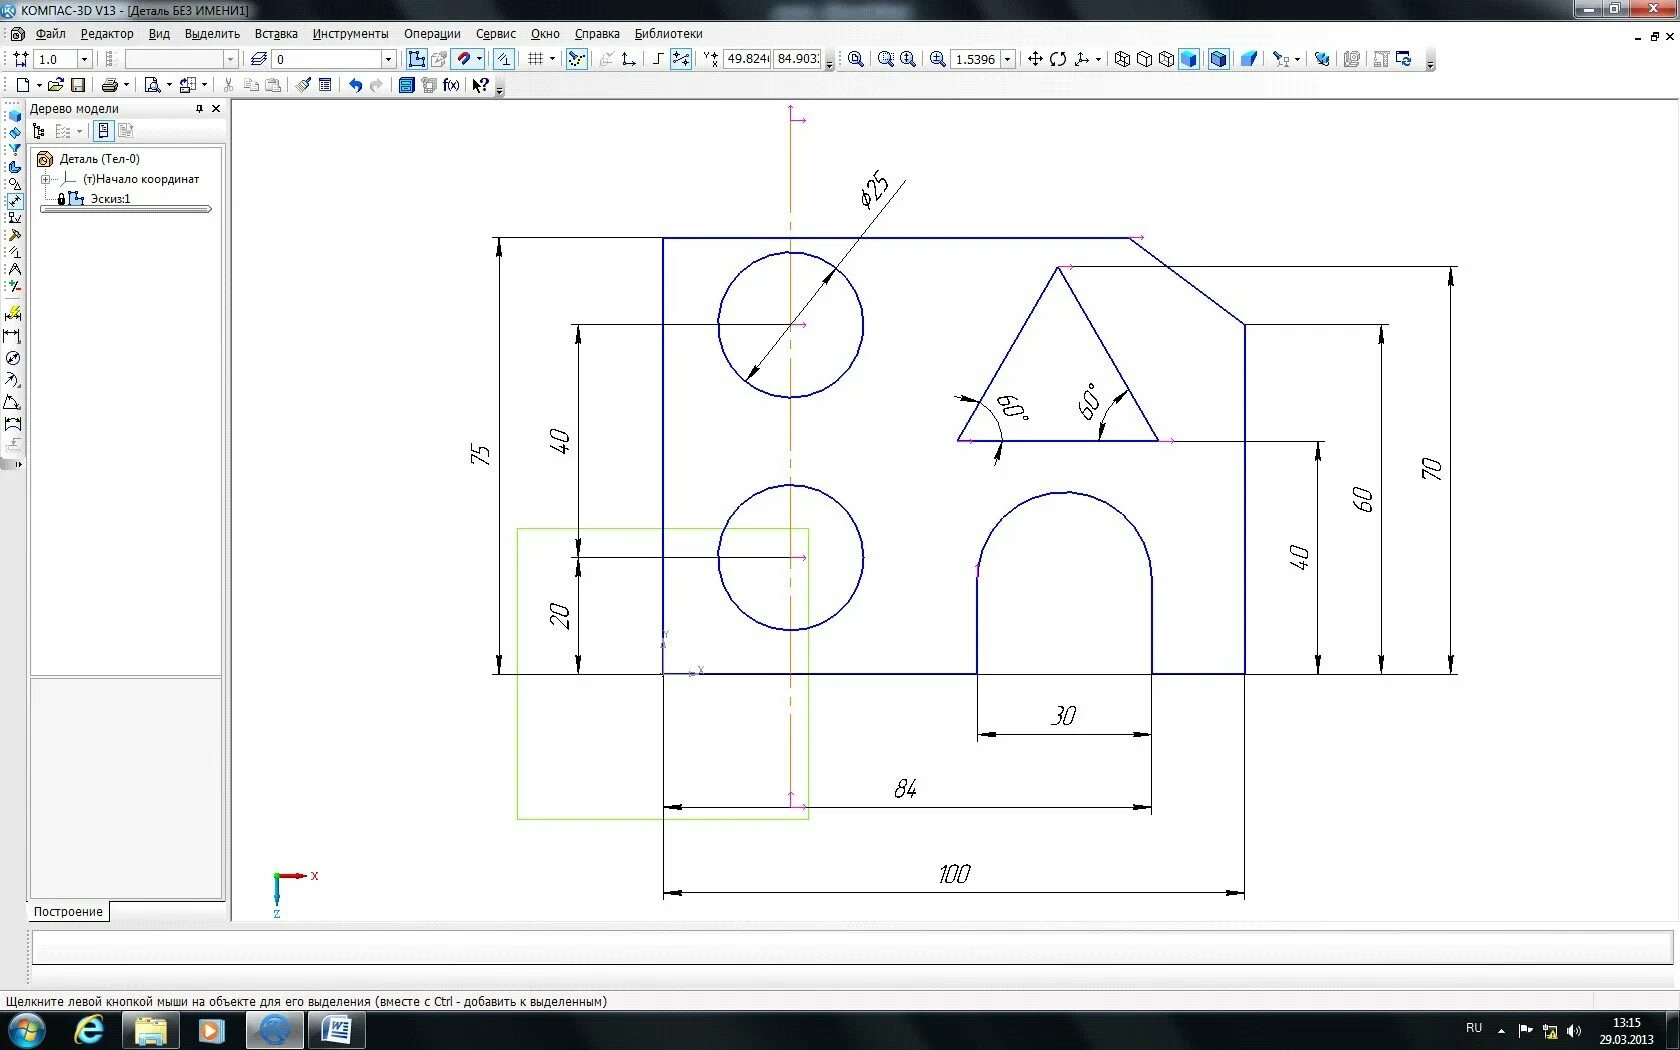
Task: Toggle shaded with edges display mode
Action: (x=1218, y=59)
